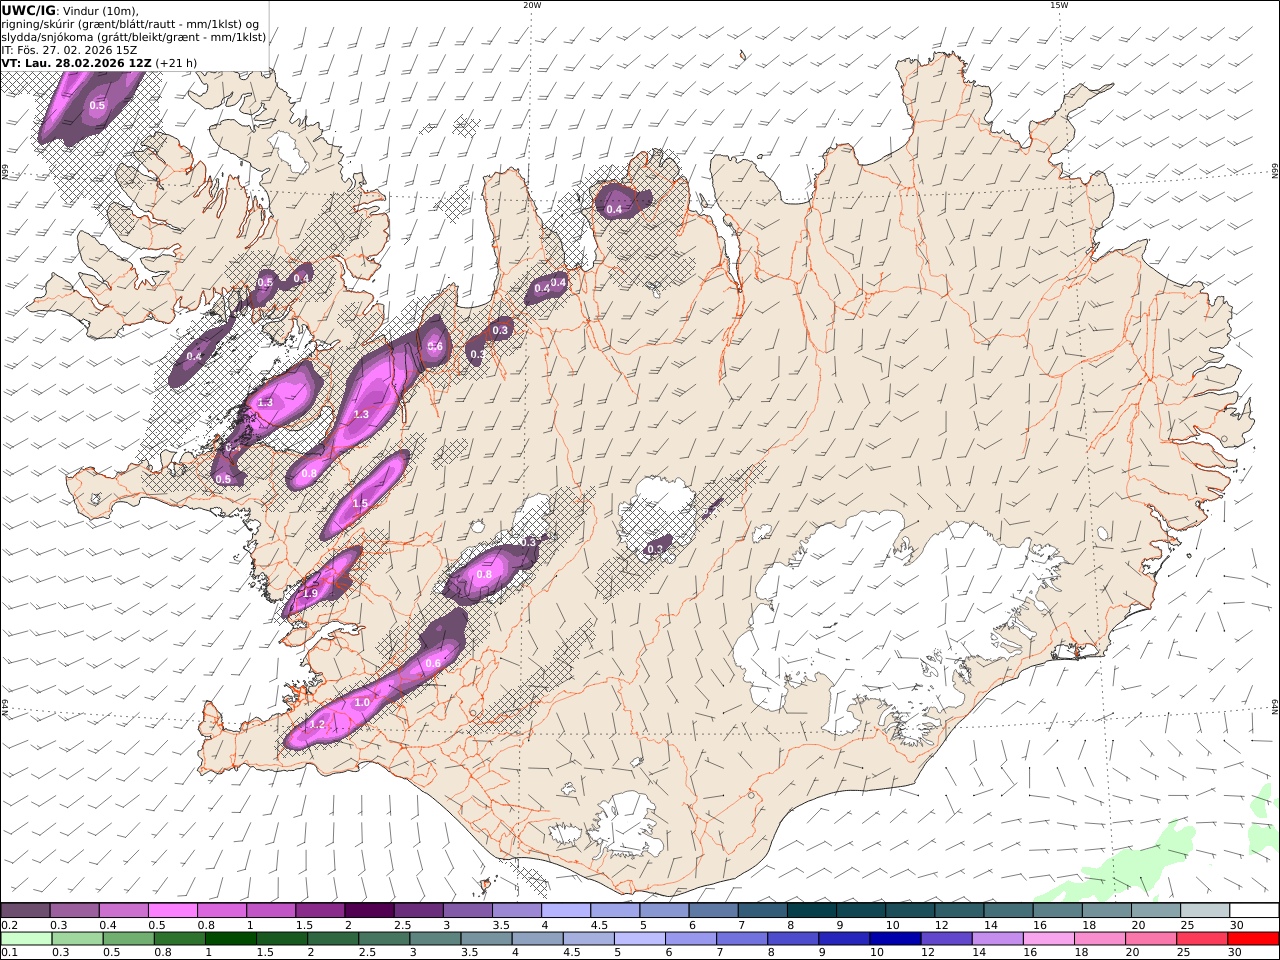Click the 'VT: Lau. 28.02.2026 12Z (+21 h)' line

[x=99, y=63]
